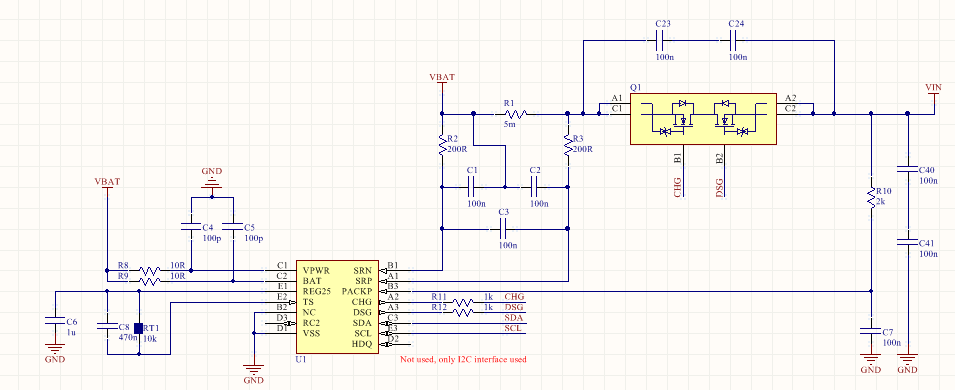Select resistor R10 2k symbol

[x=871, y=198]
